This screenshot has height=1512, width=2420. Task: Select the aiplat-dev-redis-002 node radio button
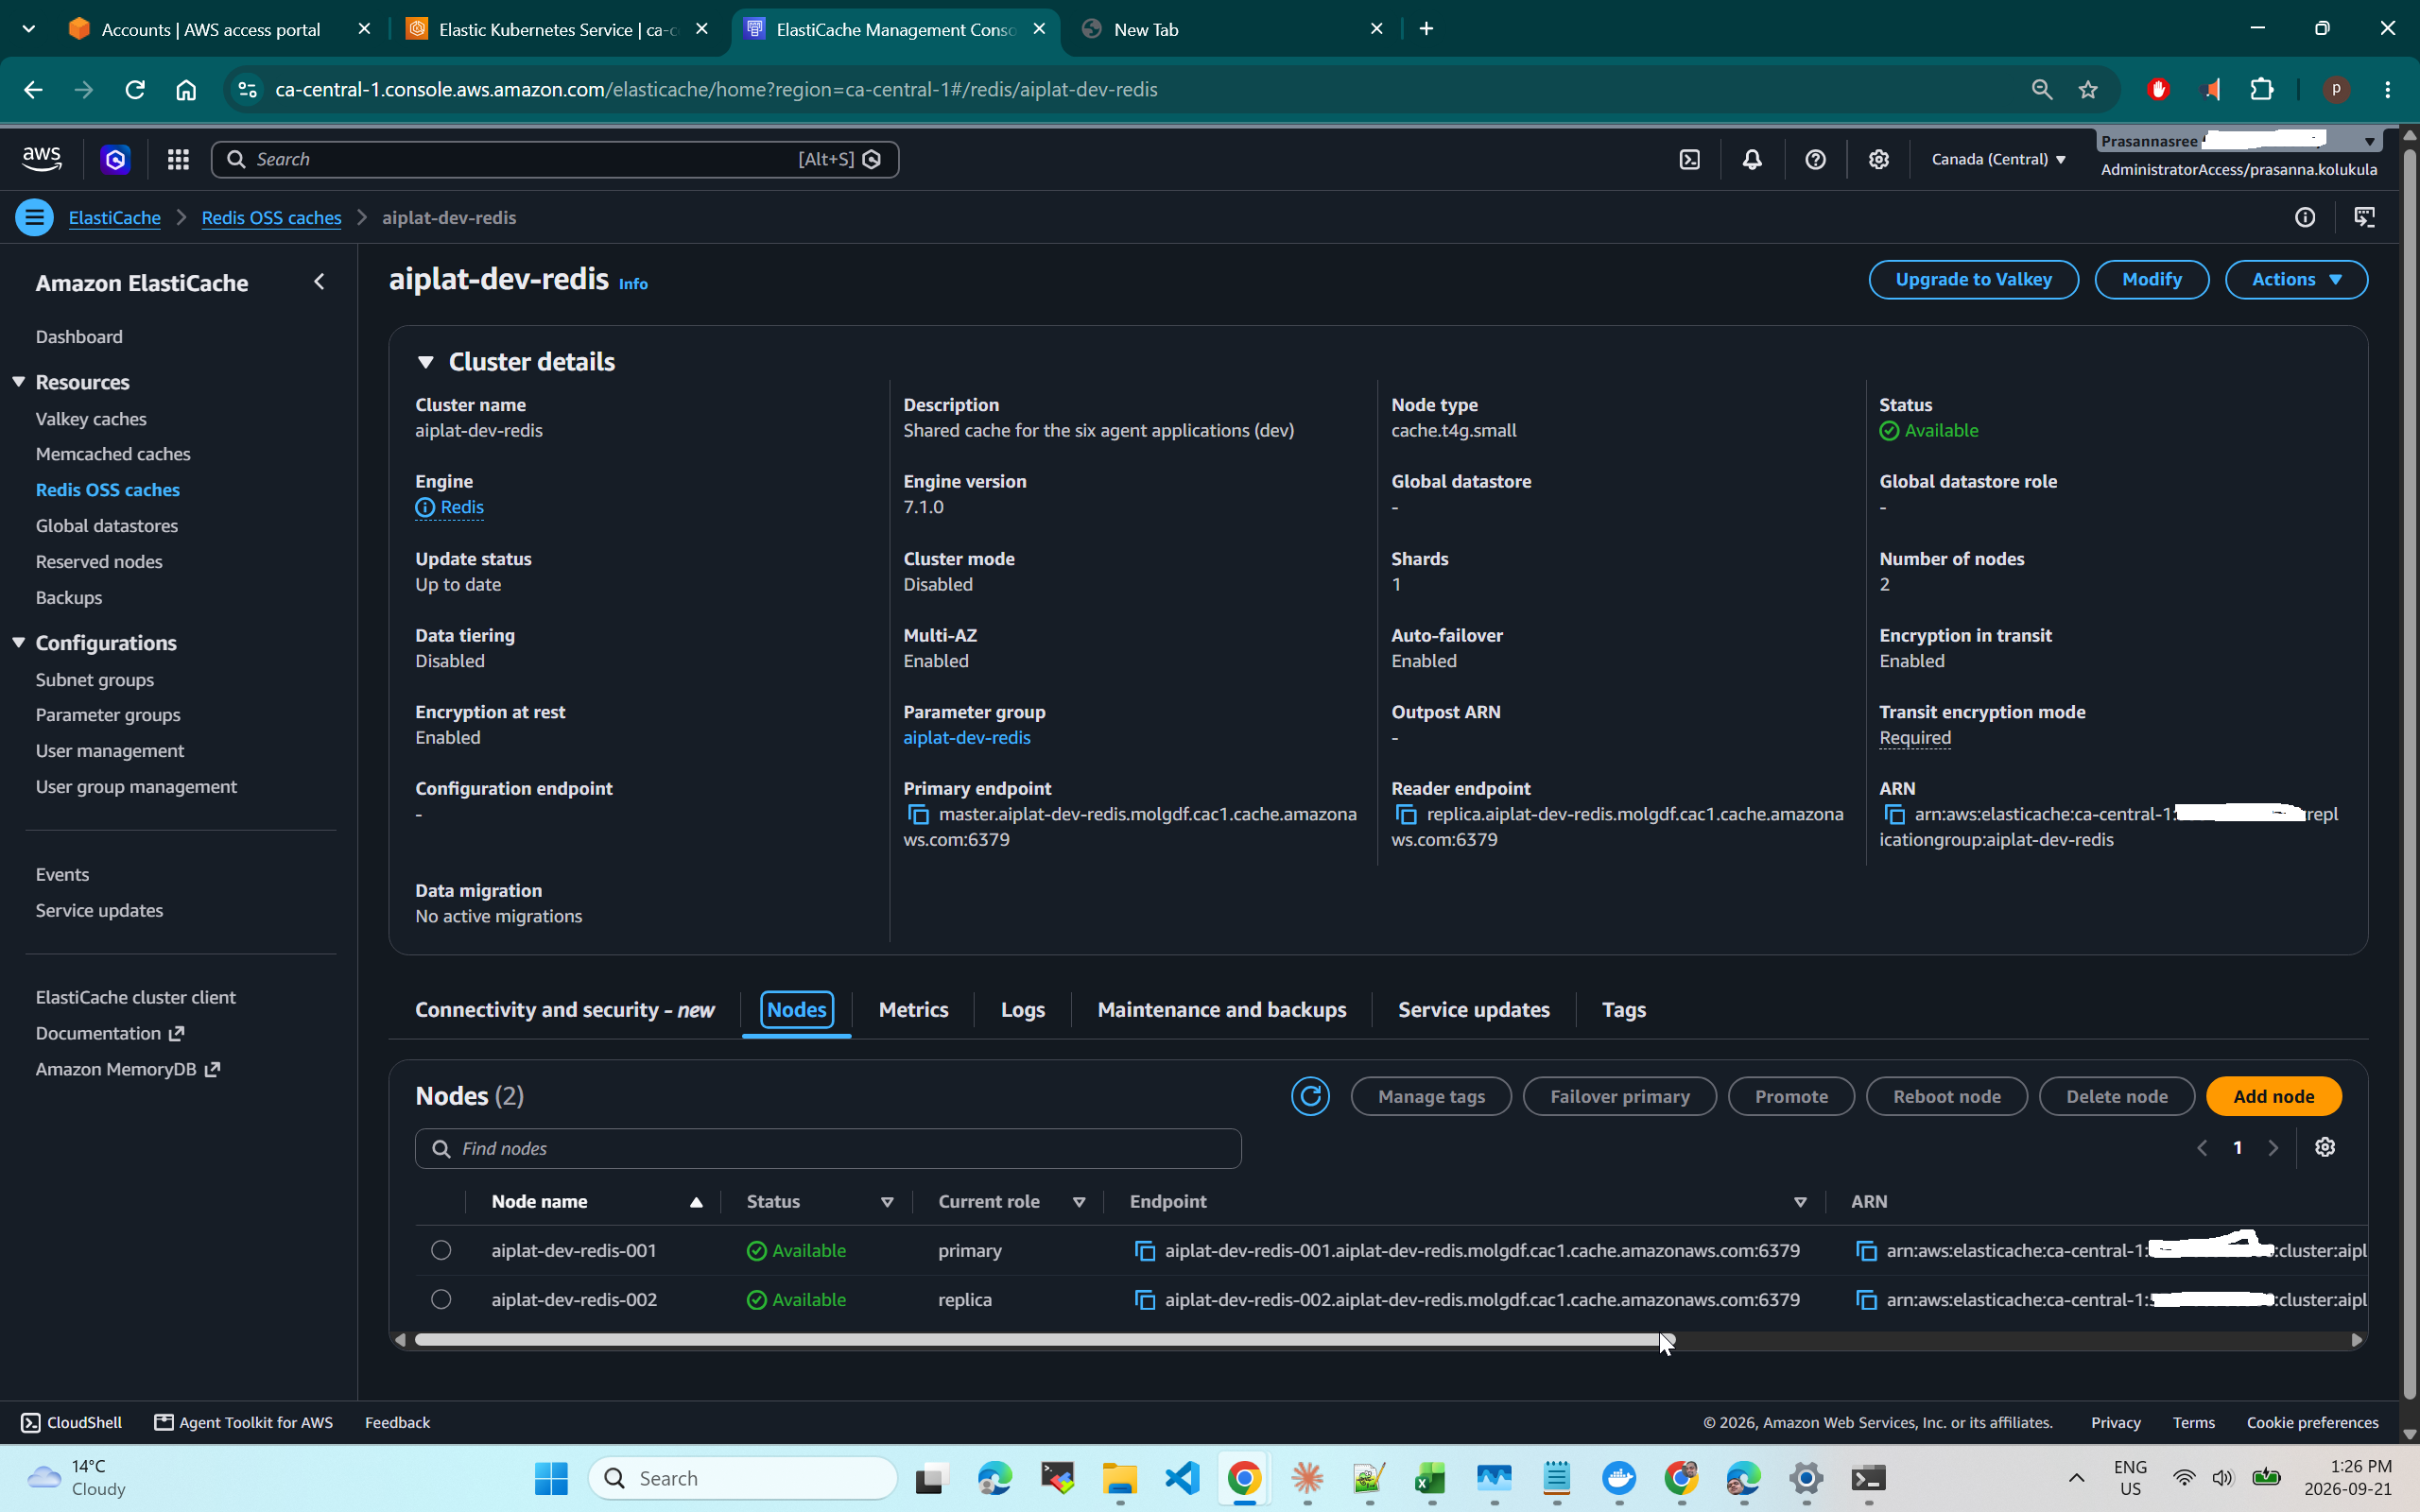click(441, 1299)
